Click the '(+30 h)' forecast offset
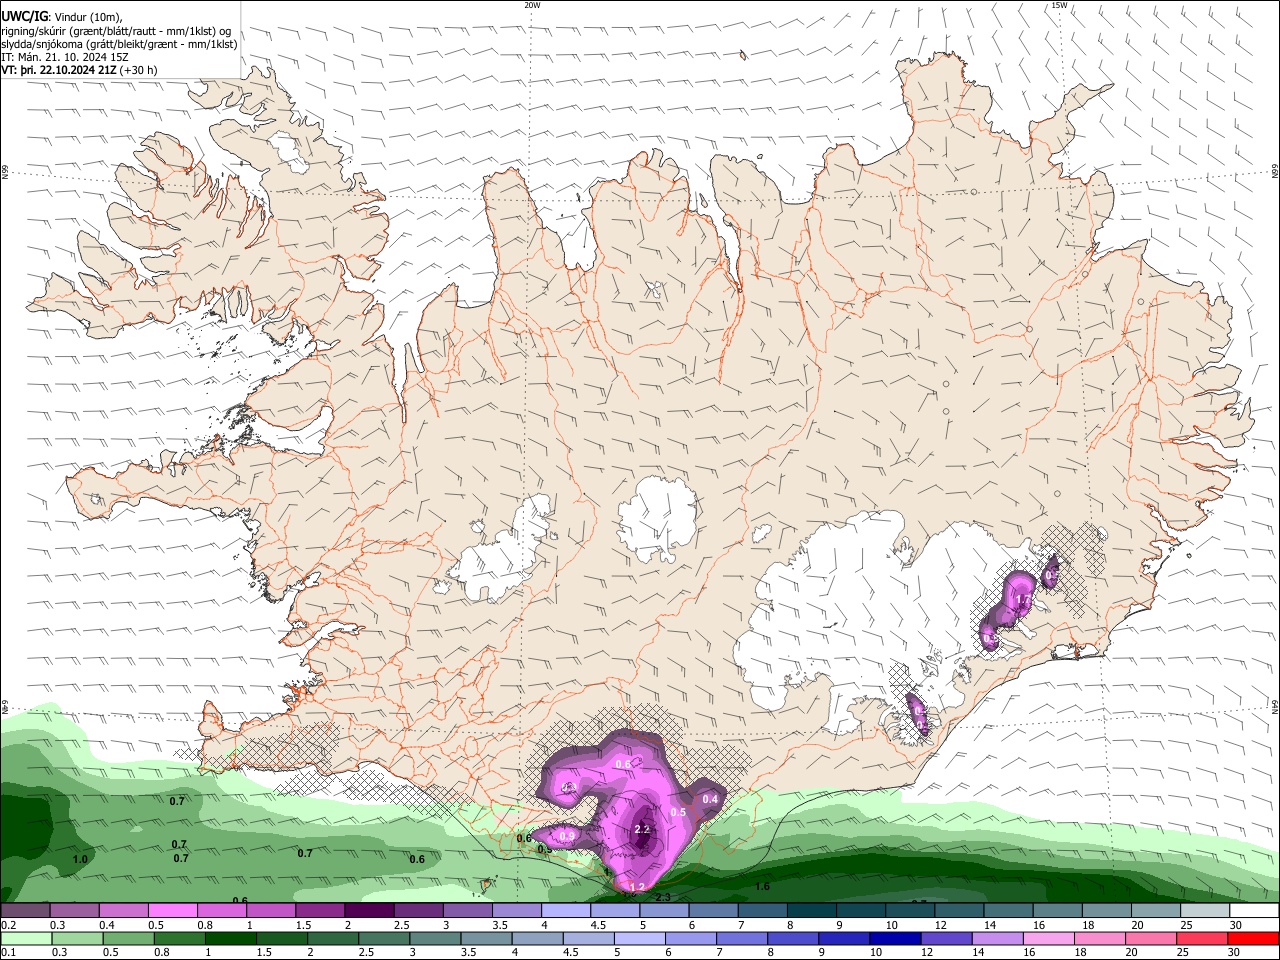 [x=138, y=70]
